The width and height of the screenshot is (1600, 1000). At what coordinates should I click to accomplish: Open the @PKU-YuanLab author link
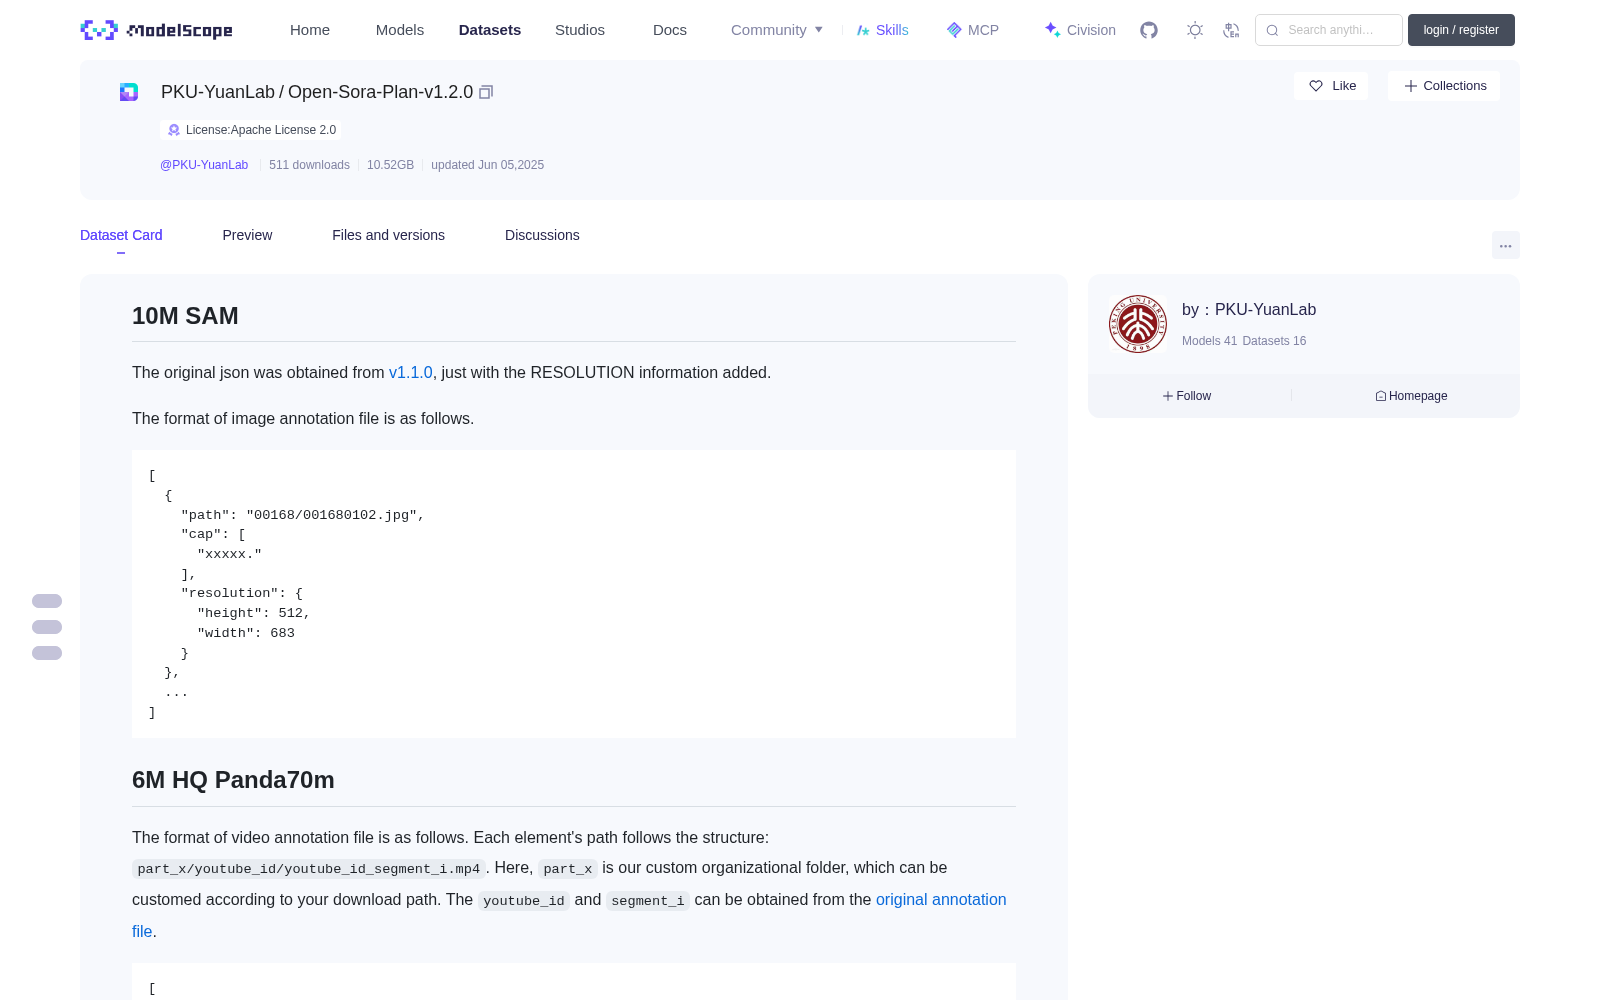click(x=204, y=165)
